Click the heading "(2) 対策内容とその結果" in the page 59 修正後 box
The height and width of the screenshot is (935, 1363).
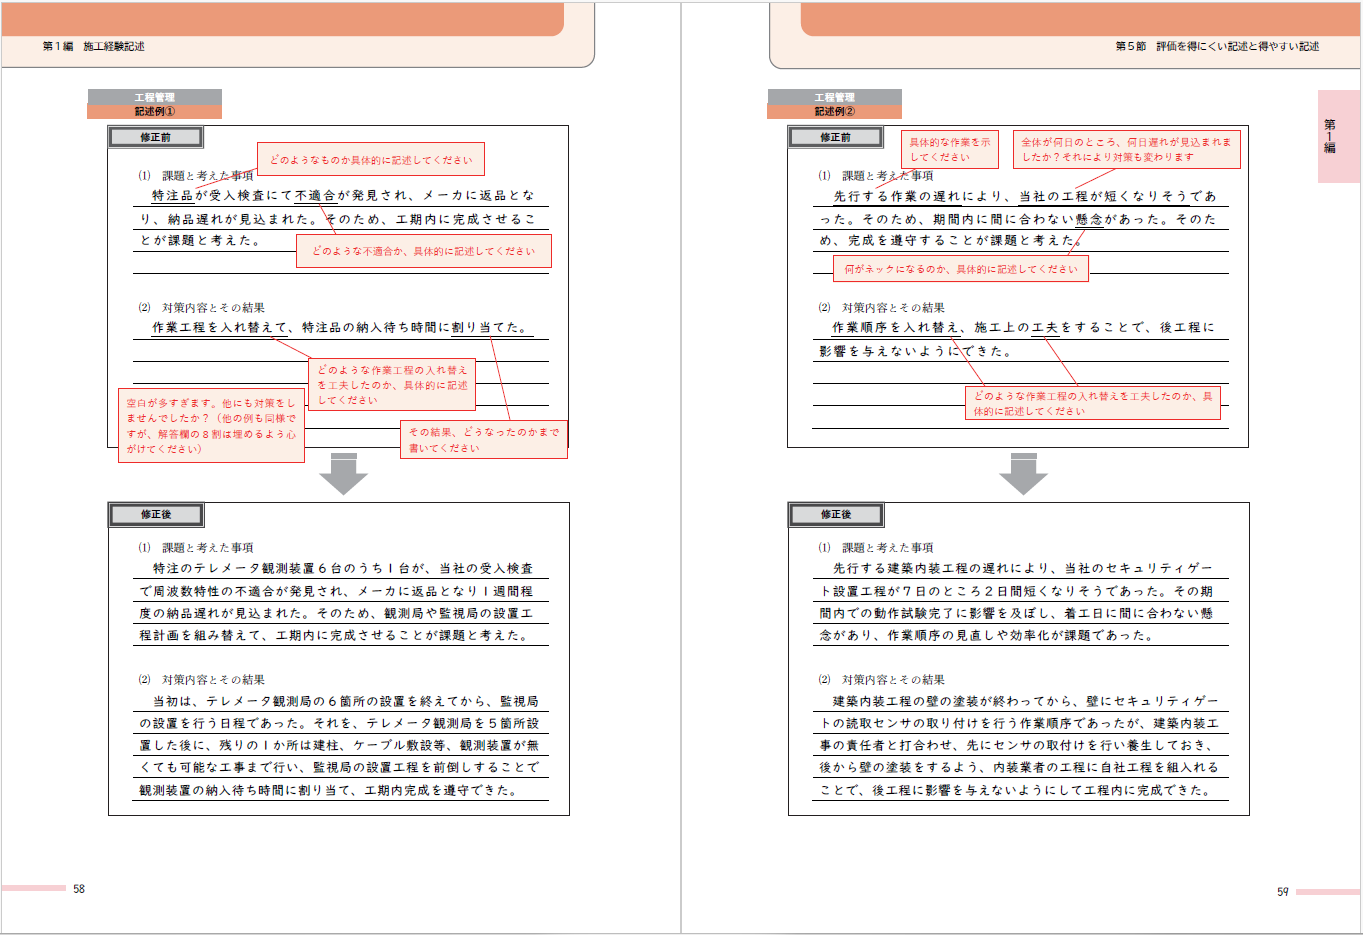(882, 680)
